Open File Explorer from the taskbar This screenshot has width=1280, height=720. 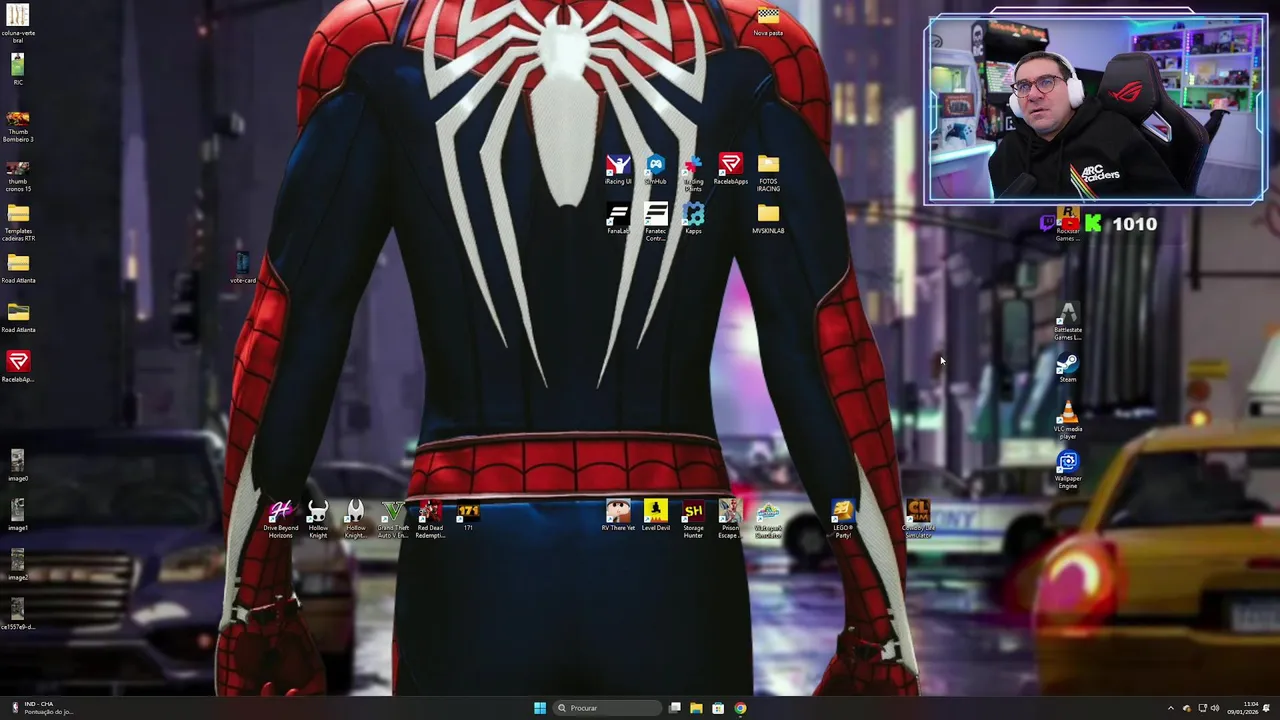click(696, 708)
